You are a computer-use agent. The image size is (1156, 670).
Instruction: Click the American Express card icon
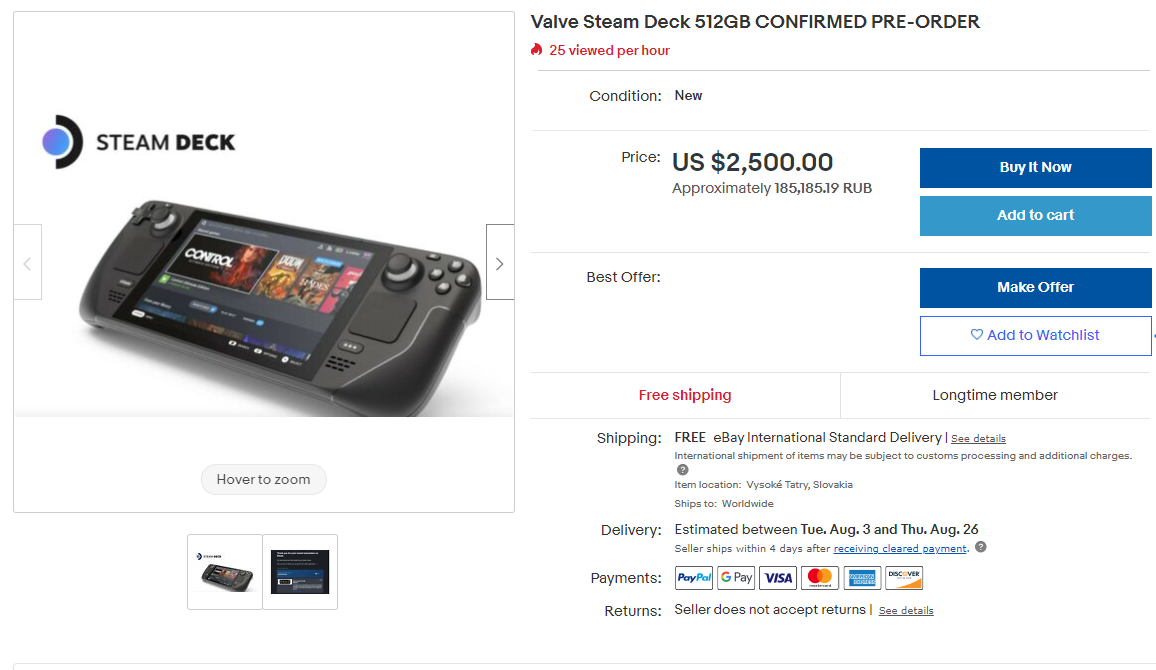pos(862,578)
